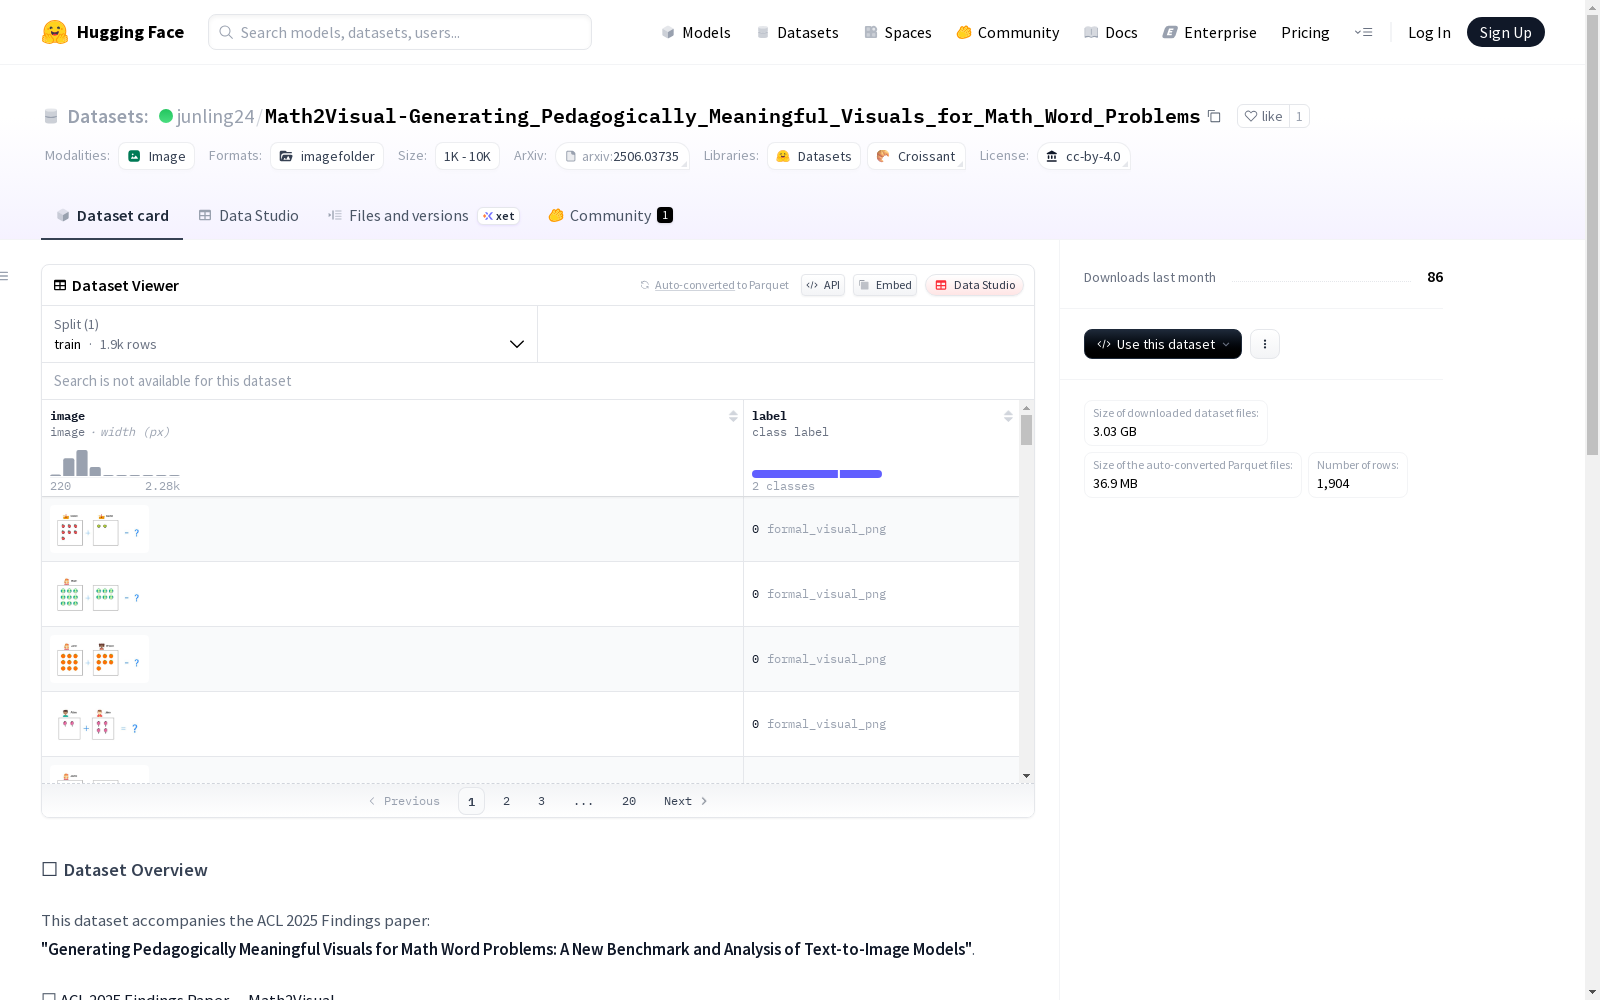1600x1000 pixels.
Task: Open the arxiv:2506.03735 tag
Action: coord(622,156)
